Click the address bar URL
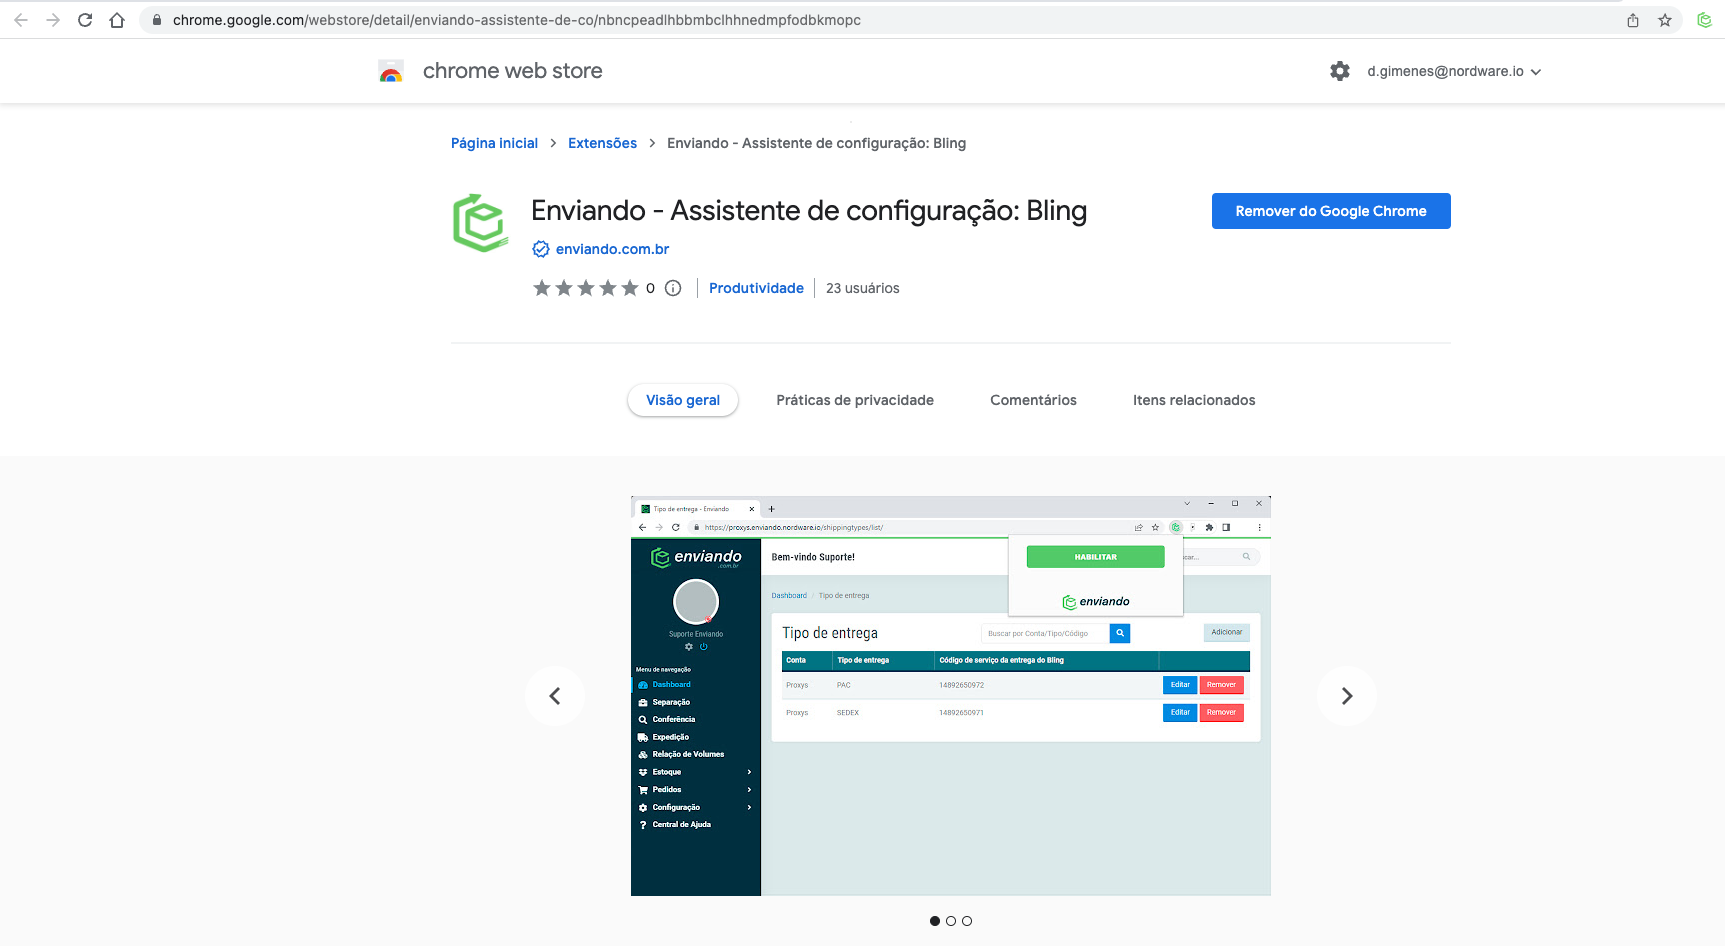 coord(516,20)
